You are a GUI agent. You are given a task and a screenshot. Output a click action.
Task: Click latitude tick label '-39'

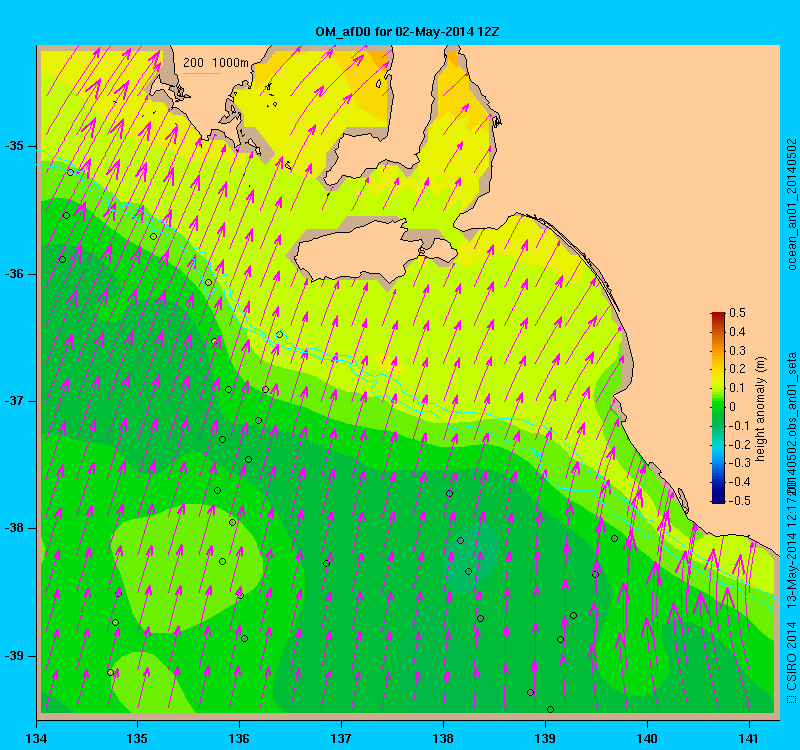pyautogui.click(x=14, y=656)
